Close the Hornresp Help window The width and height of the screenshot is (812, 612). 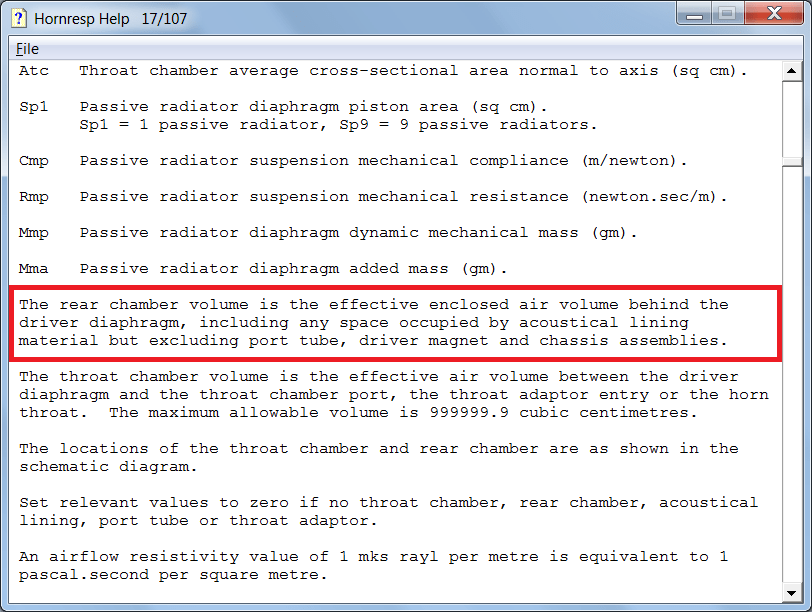coord(774,13)
